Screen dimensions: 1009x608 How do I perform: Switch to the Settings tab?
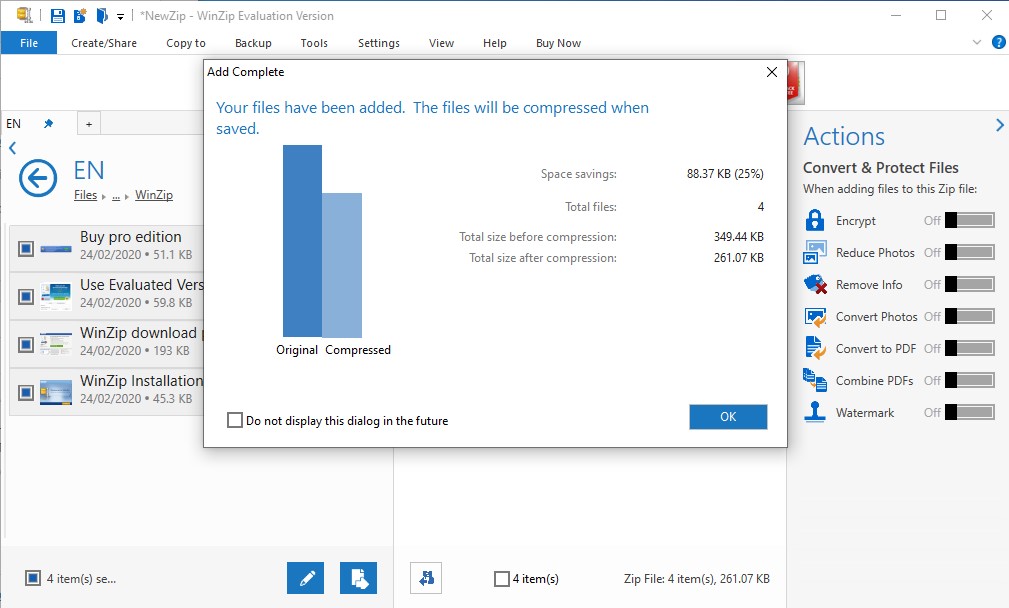[x=378, y=43]
